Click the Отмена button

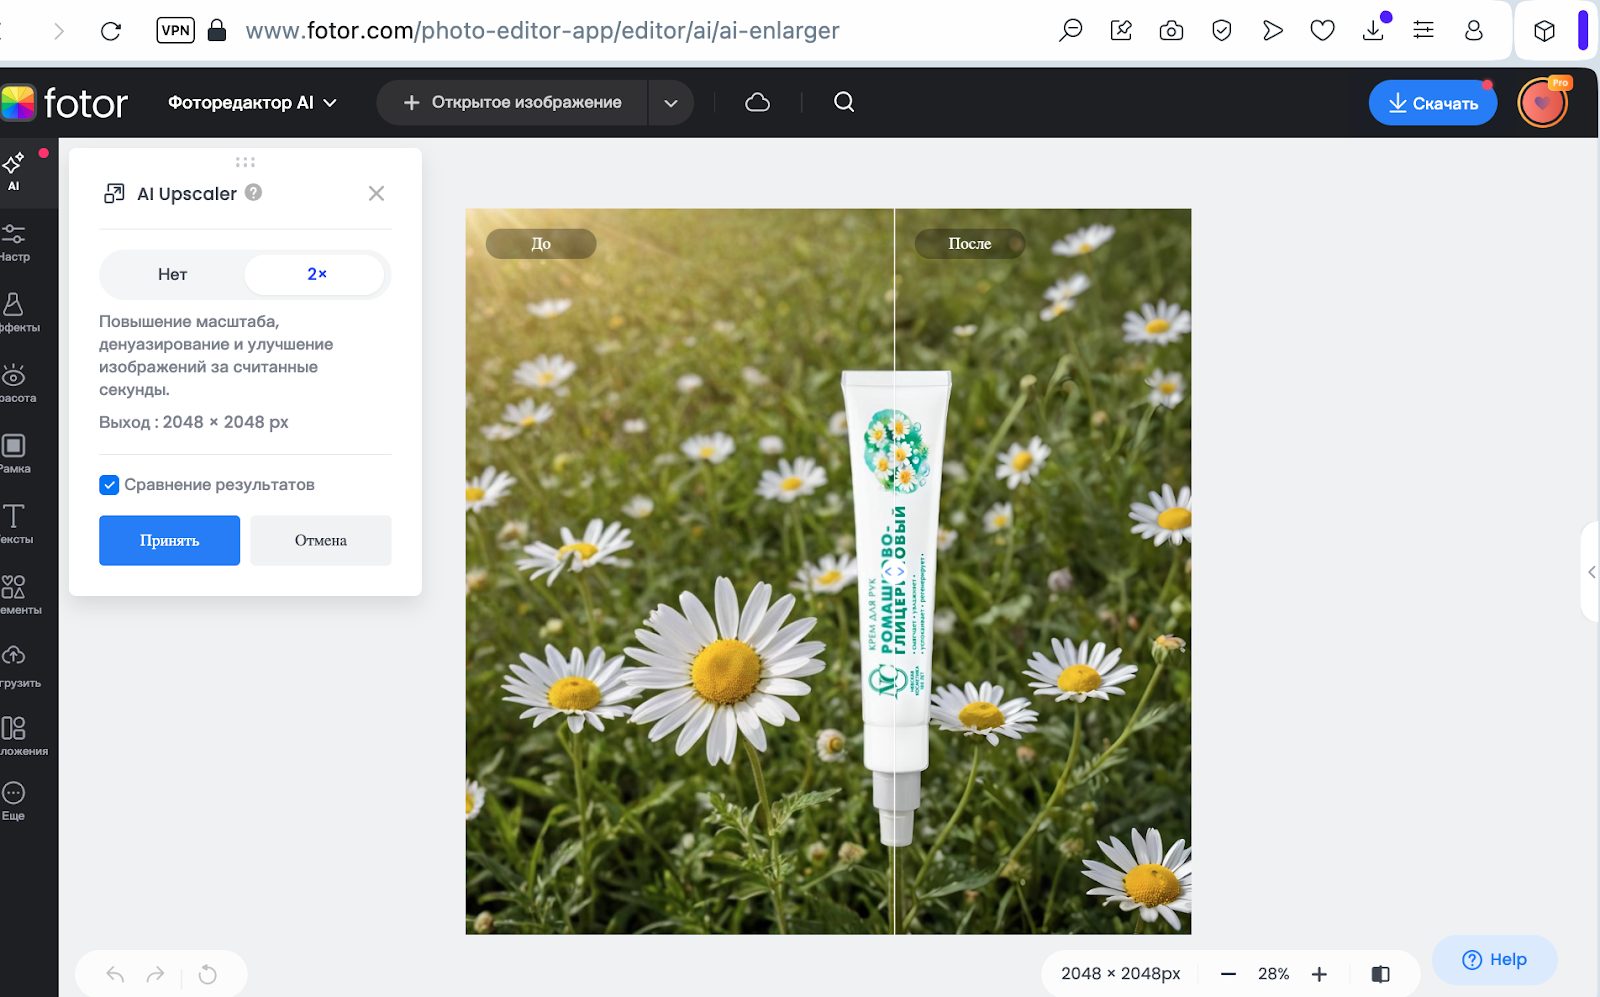pyautogui.click(x=320, y=541)
